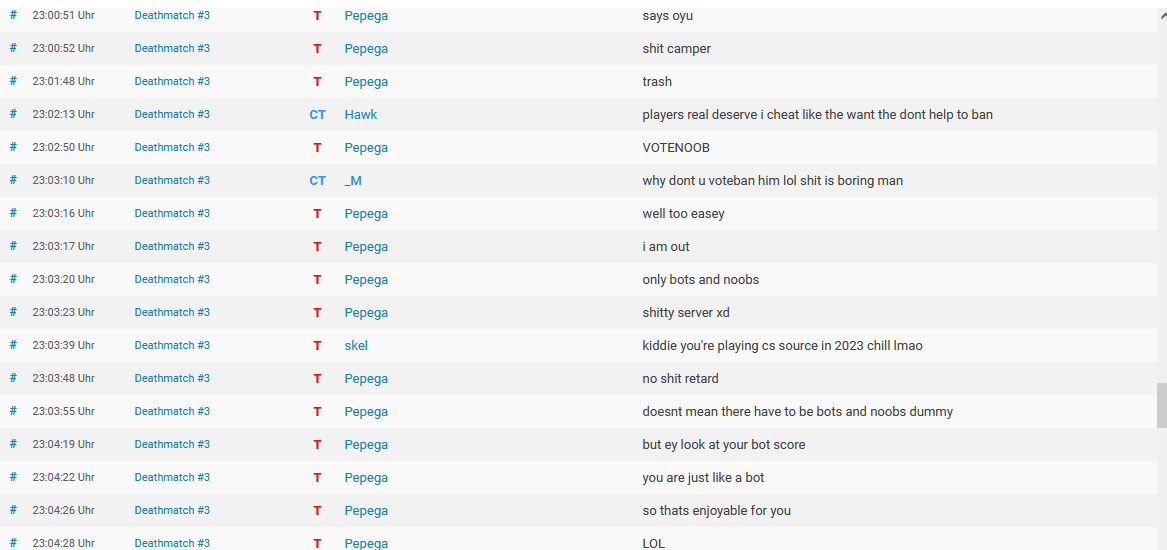The height and width of the screenshot is (550, 1167).
Task: Click the # icon beside 23:03:39 Uhr
Action: pyautogui.click(x=13, y=345)
